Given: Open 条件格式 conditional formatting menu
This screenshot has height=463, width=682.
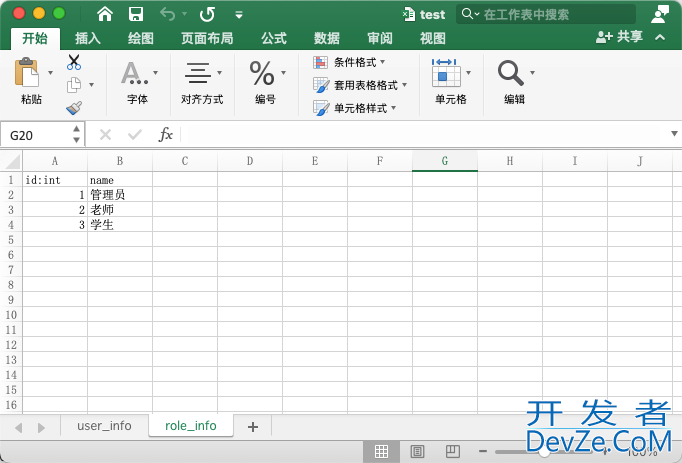Looking at the screenshot, I should 349,62.
